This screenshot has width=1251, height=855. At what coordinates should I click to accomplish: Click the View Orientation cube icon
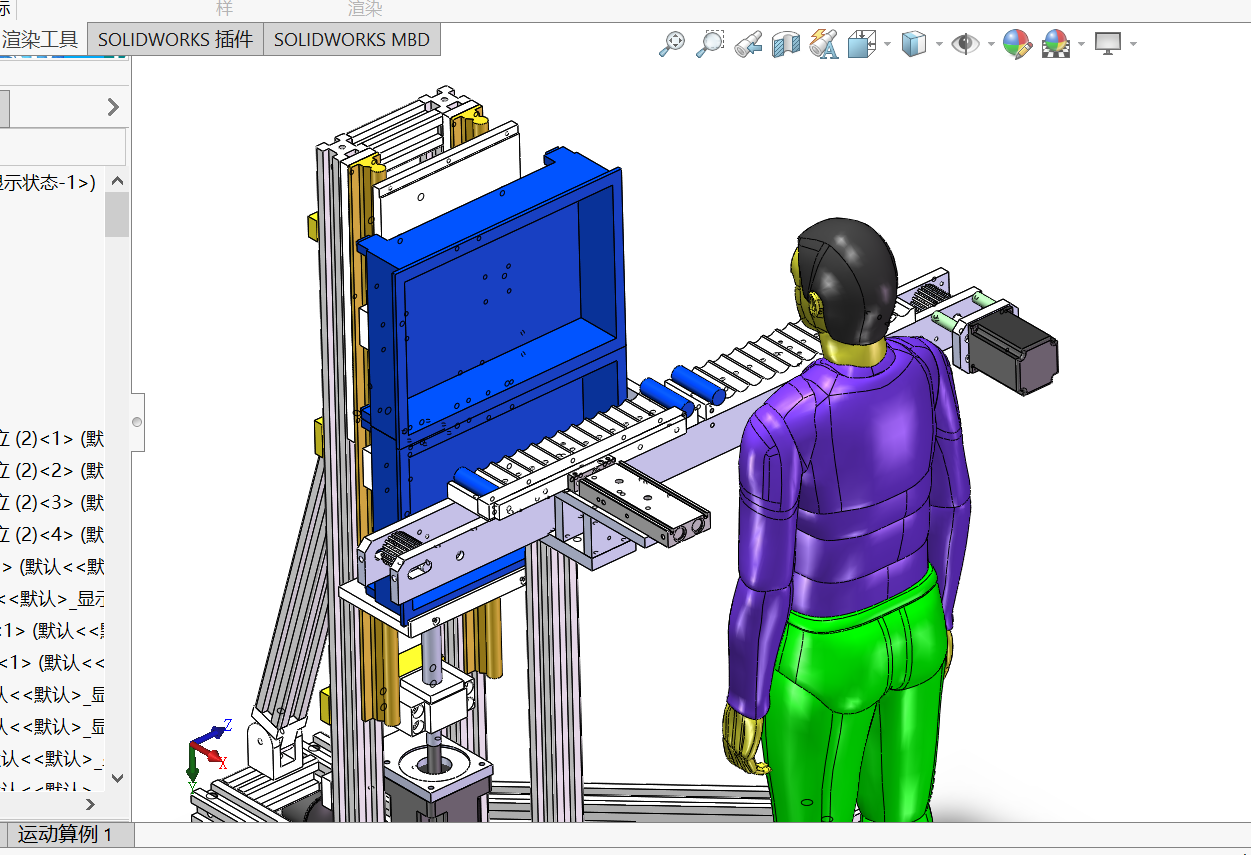tap(860, 44)
